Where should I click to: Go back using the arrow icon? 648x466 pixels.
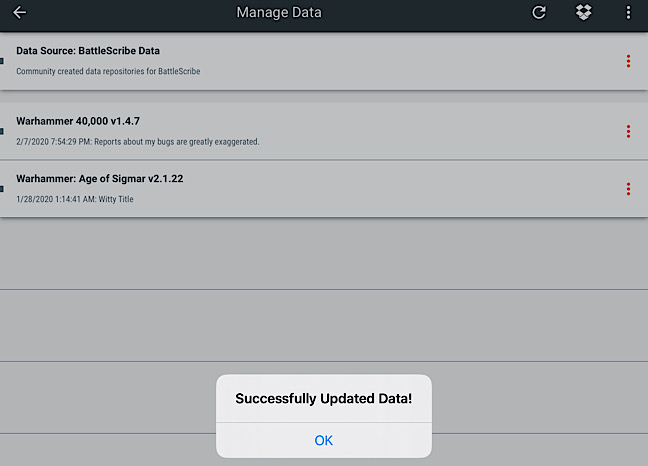(x=19, y=12)
